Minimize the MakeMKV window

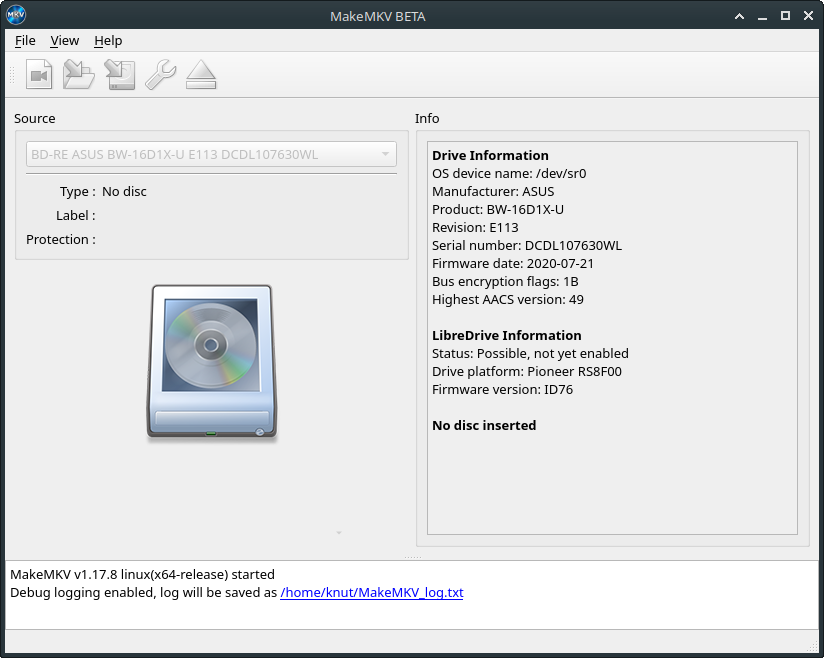point(762,15)
